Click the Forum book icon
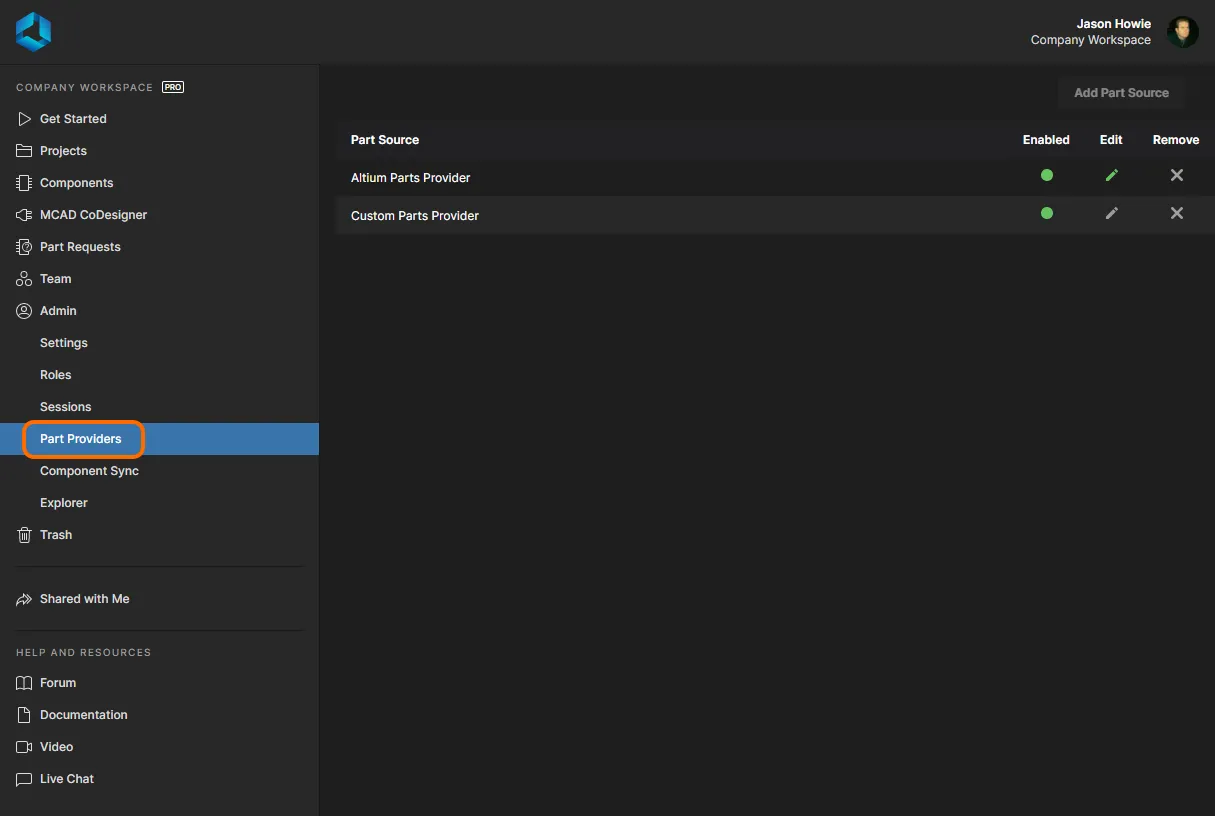This screenshot has width=1215, height=816. [24, 683]
